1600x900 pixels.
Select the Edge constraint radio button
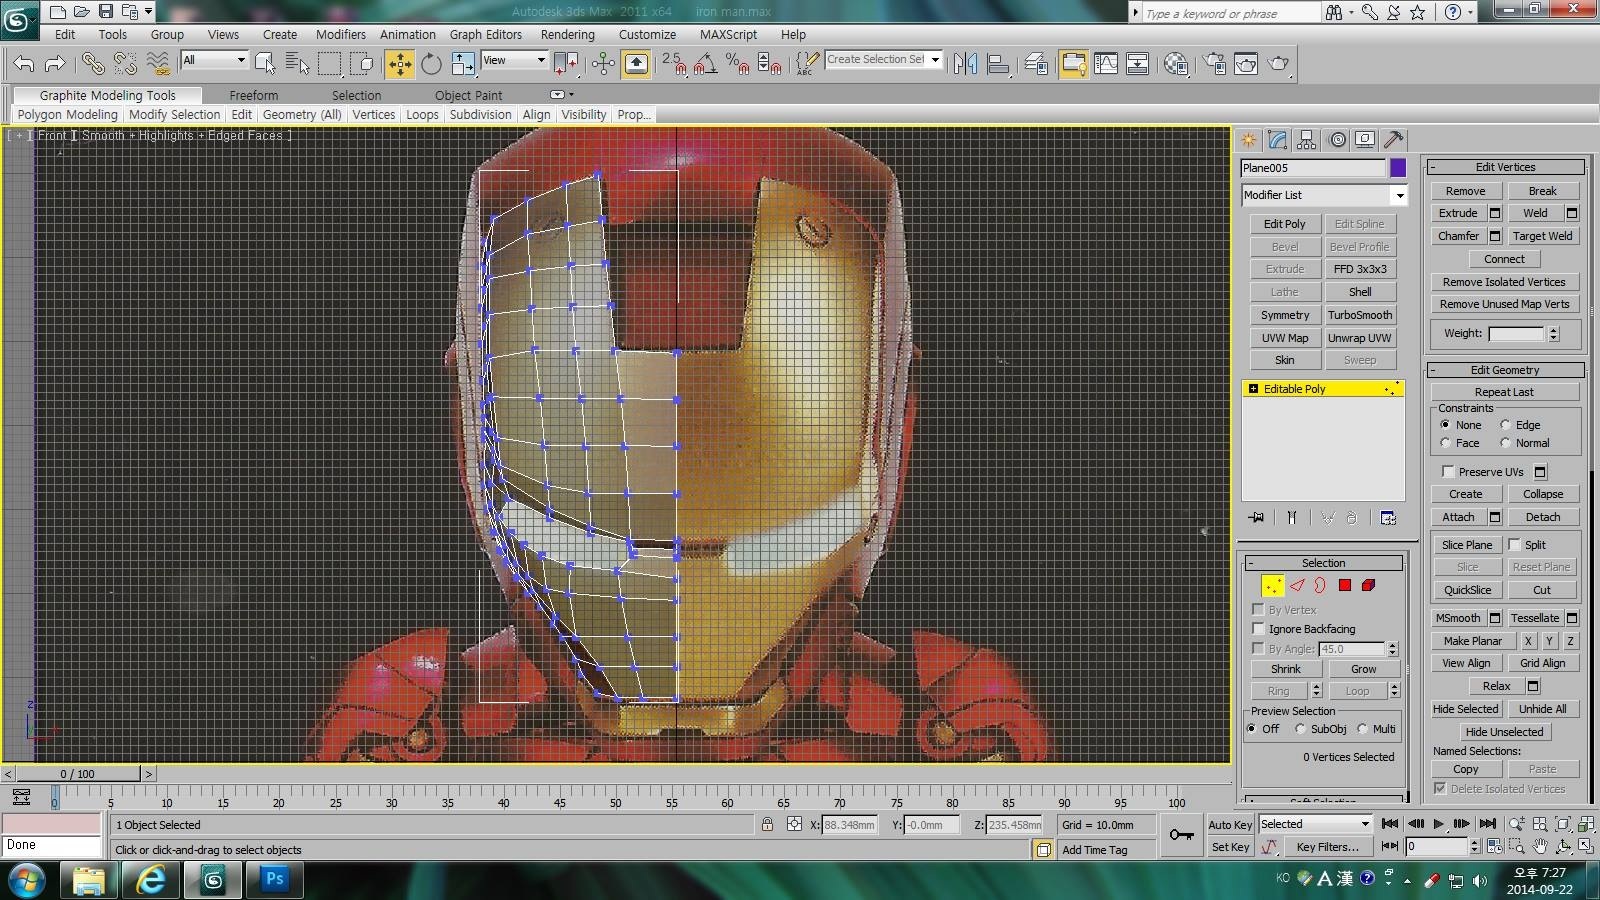(x=1505, y=425)
